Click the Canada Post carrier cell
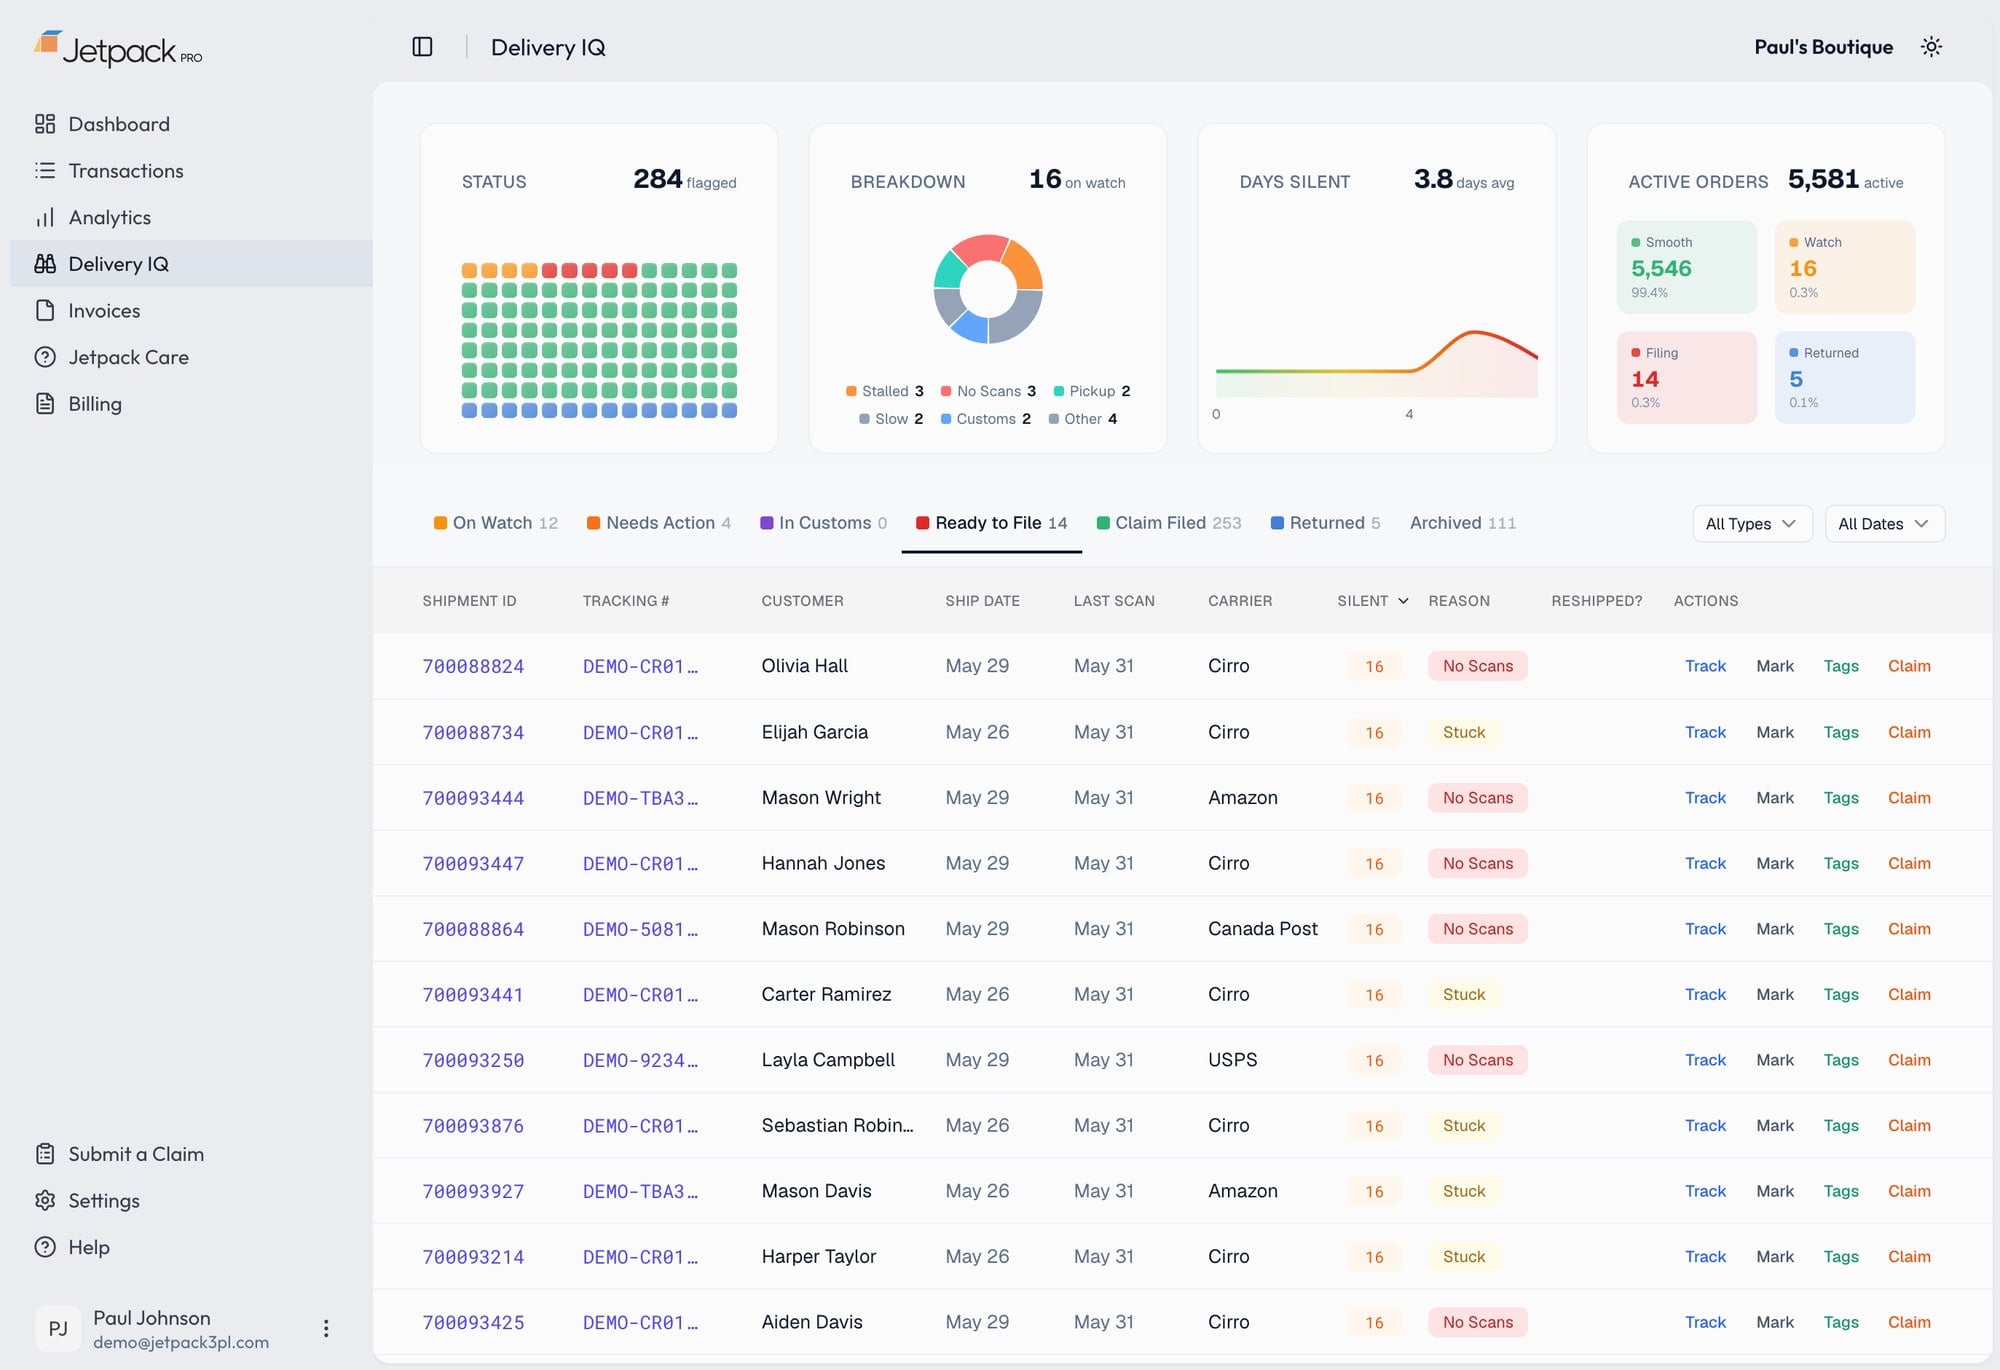This screenshot has width=2000, height=1370. 1262,929
